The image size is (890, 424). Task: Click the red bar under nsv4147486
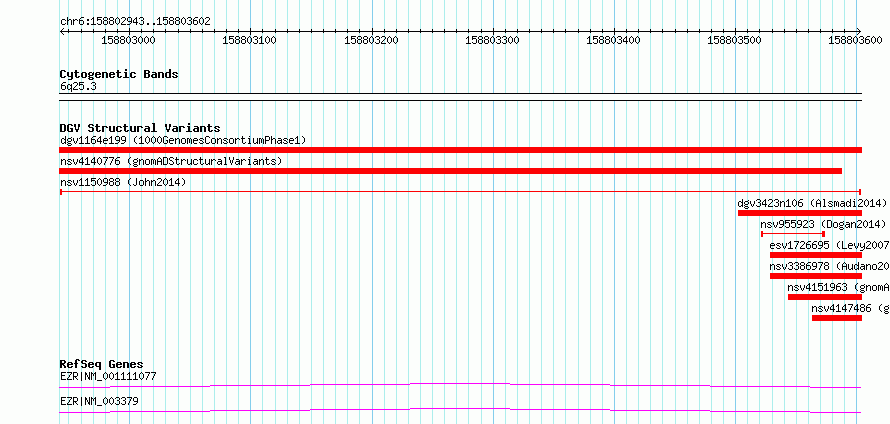pos(837,318)
